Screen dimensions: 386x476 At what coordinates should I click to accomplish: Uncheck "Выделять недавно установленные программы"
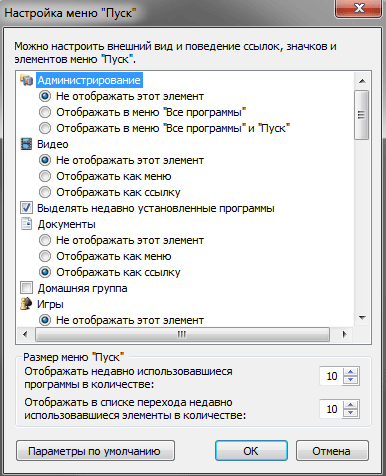pyautogui.click(x=26, y=208)
